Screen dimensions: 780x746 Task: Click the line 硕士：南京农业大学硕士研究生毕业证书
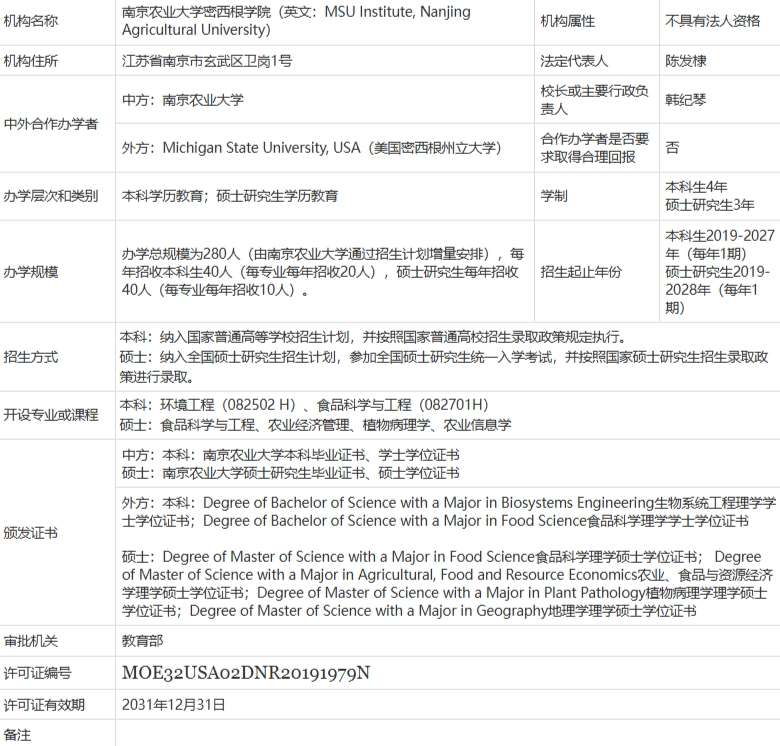point(291,473)
